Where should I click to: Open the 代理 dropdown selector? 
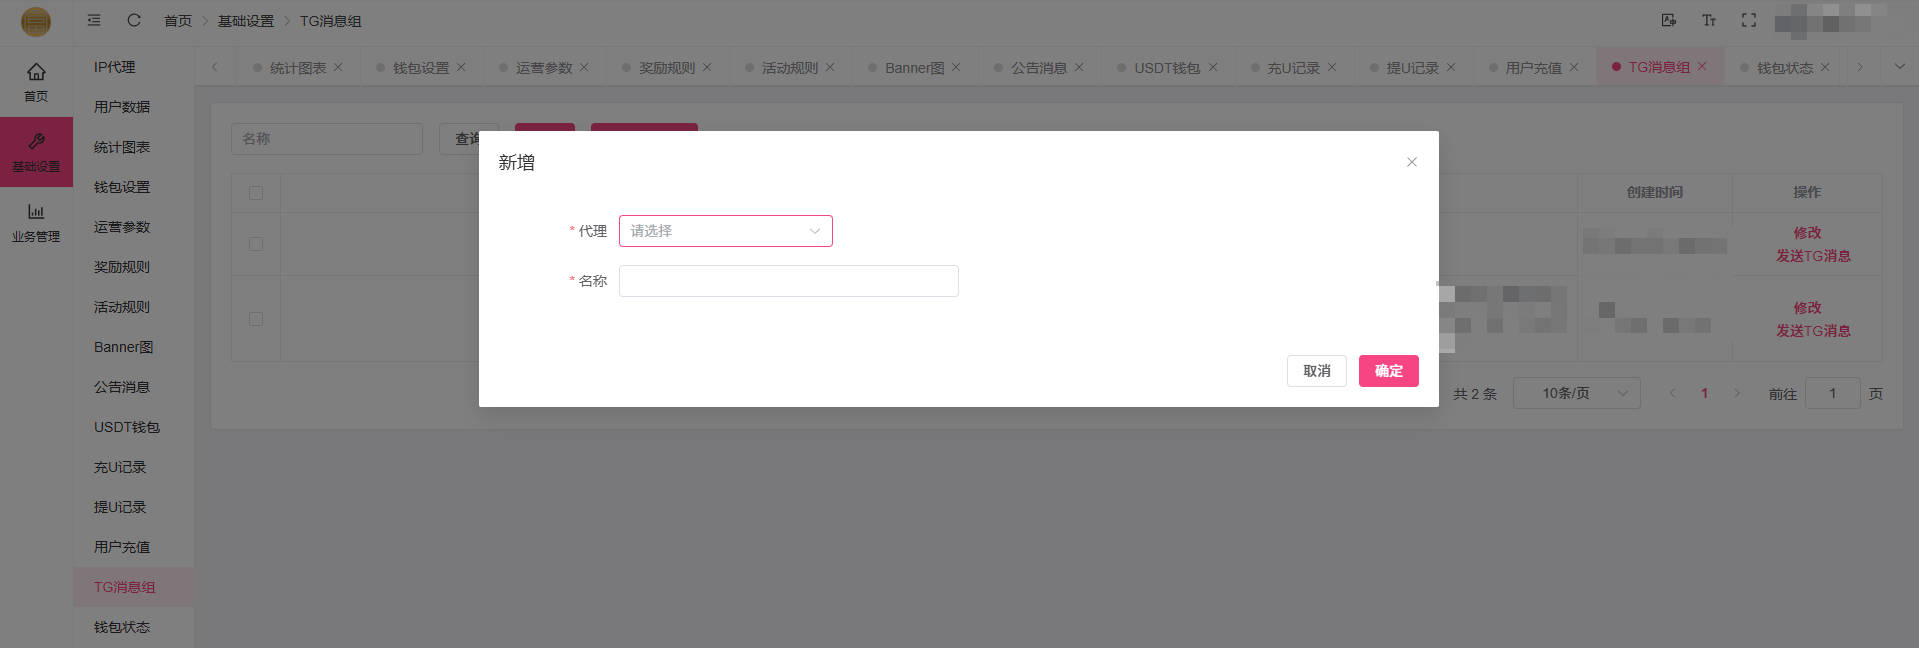point(725,231)
